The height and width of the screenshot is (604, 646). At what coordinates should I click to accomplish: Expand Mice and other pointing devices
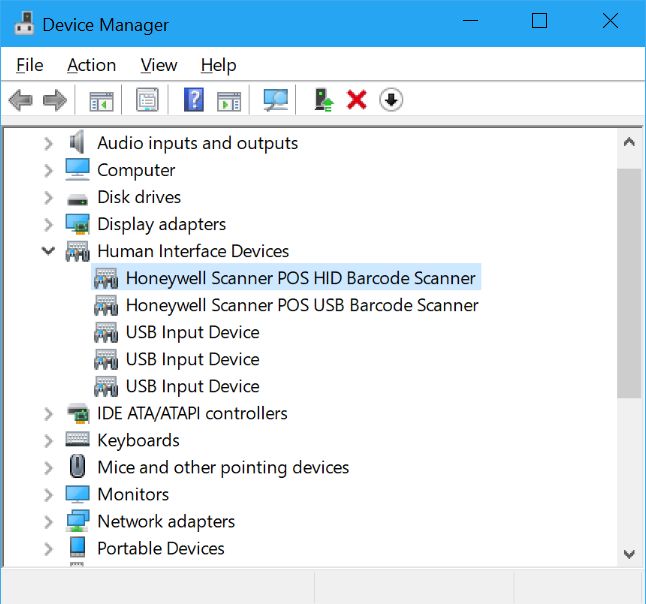(48, 468)
